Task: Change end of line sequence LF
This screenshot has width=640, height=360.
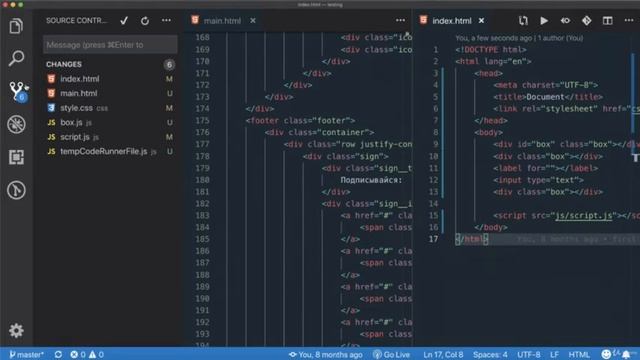Action: [x=554, y=354]
